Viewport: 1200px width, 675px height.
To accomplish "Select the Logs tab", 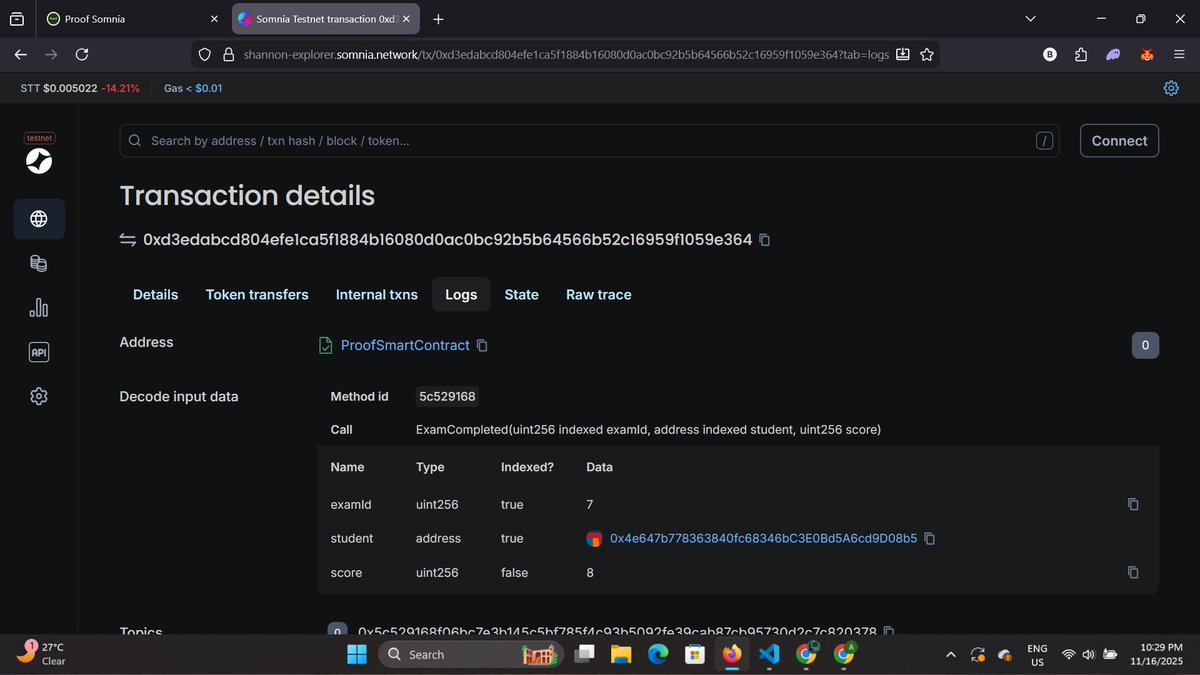I will 461,294.
